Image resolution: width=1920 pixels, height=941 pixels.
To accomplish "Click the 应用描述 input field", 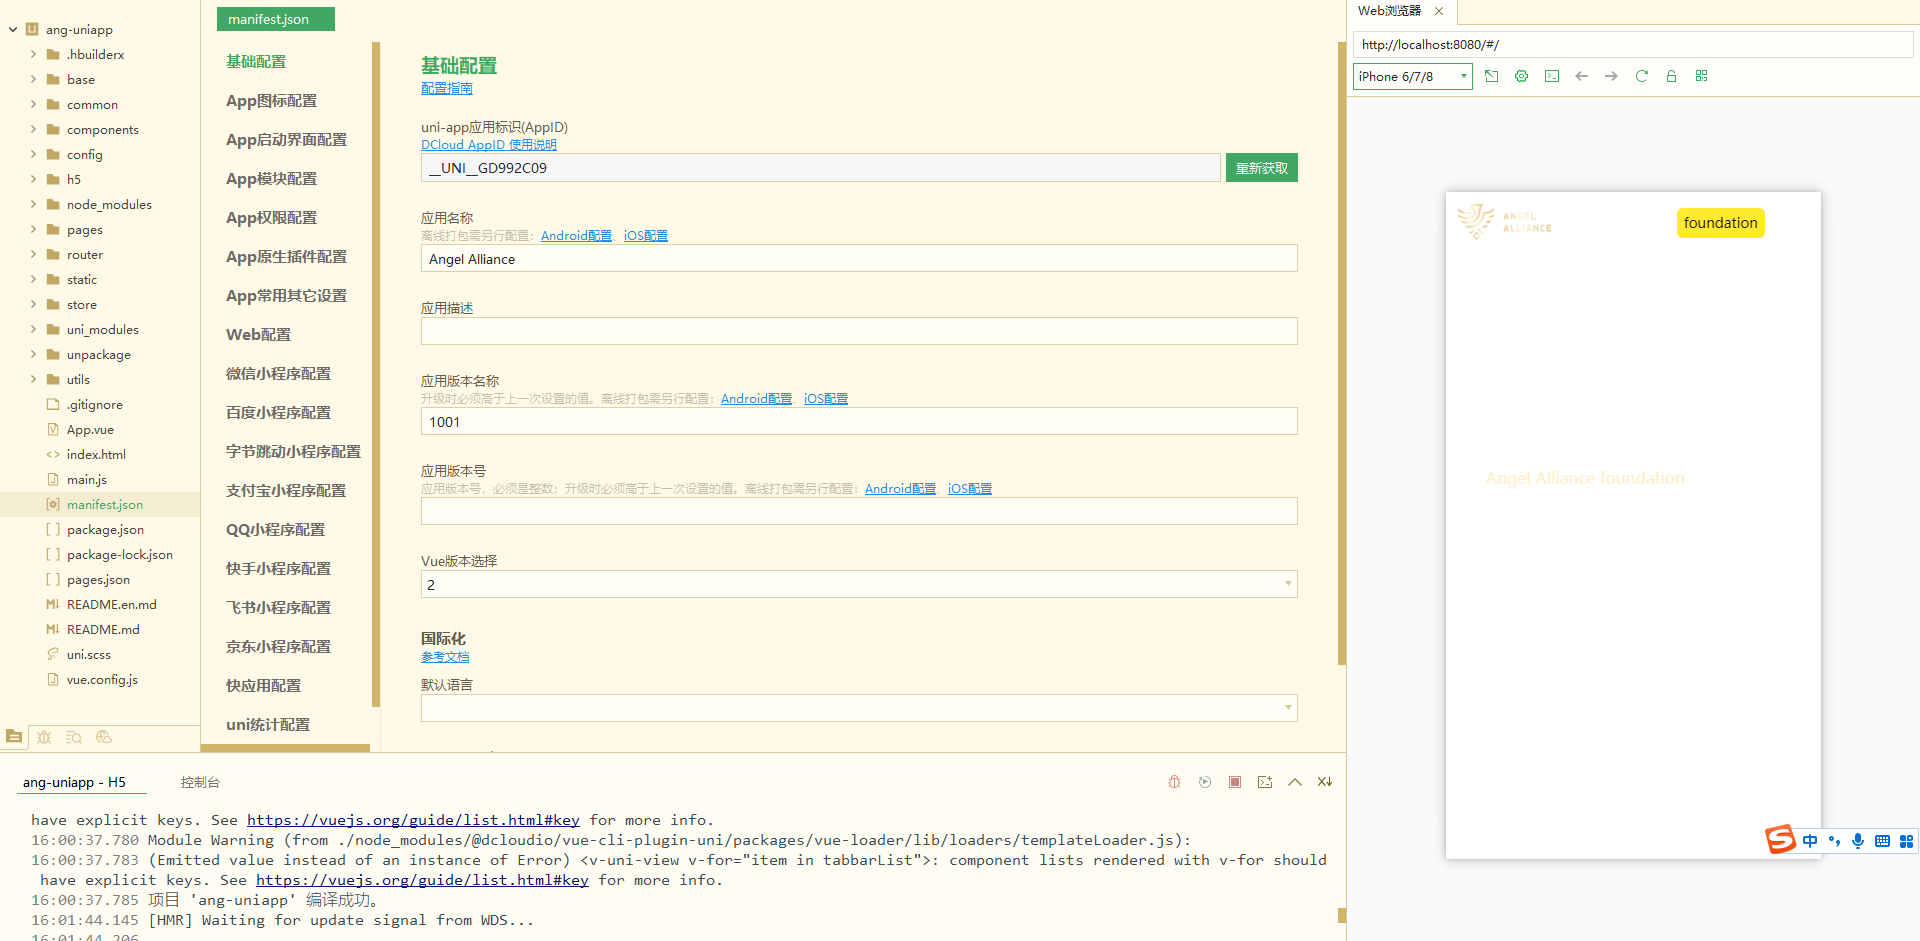I will (858, 331).
